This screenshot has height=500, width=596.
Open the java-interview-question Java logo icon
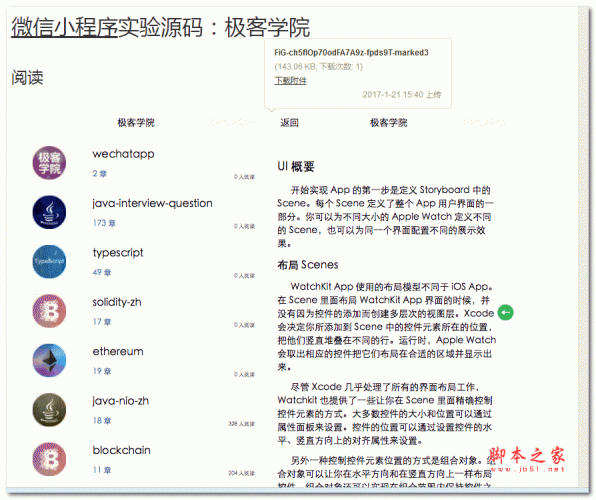click(49, 212)
